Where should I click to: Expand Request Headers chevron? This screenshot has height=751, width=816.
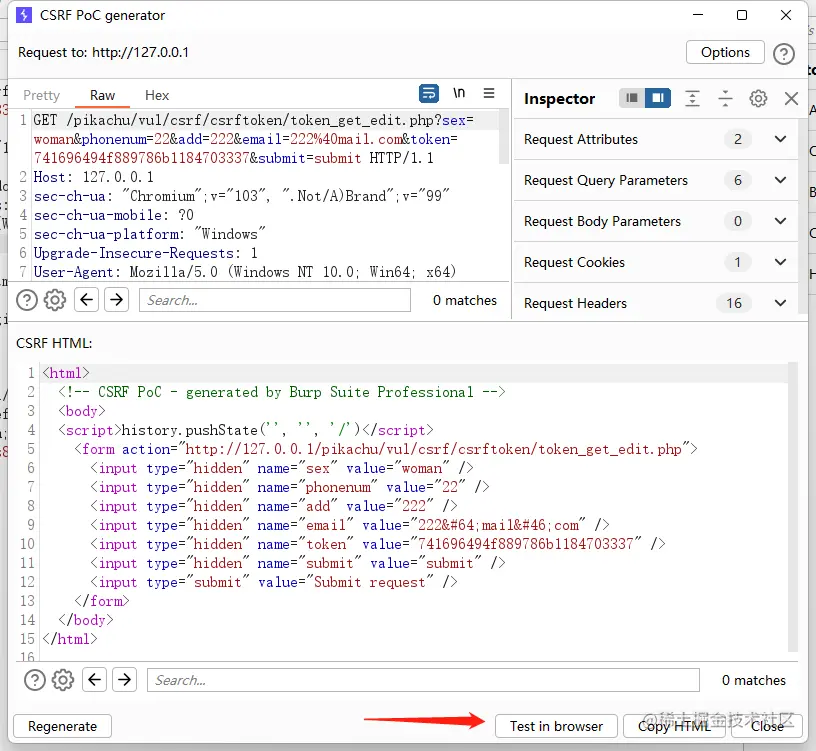click(x=780, y=303)
